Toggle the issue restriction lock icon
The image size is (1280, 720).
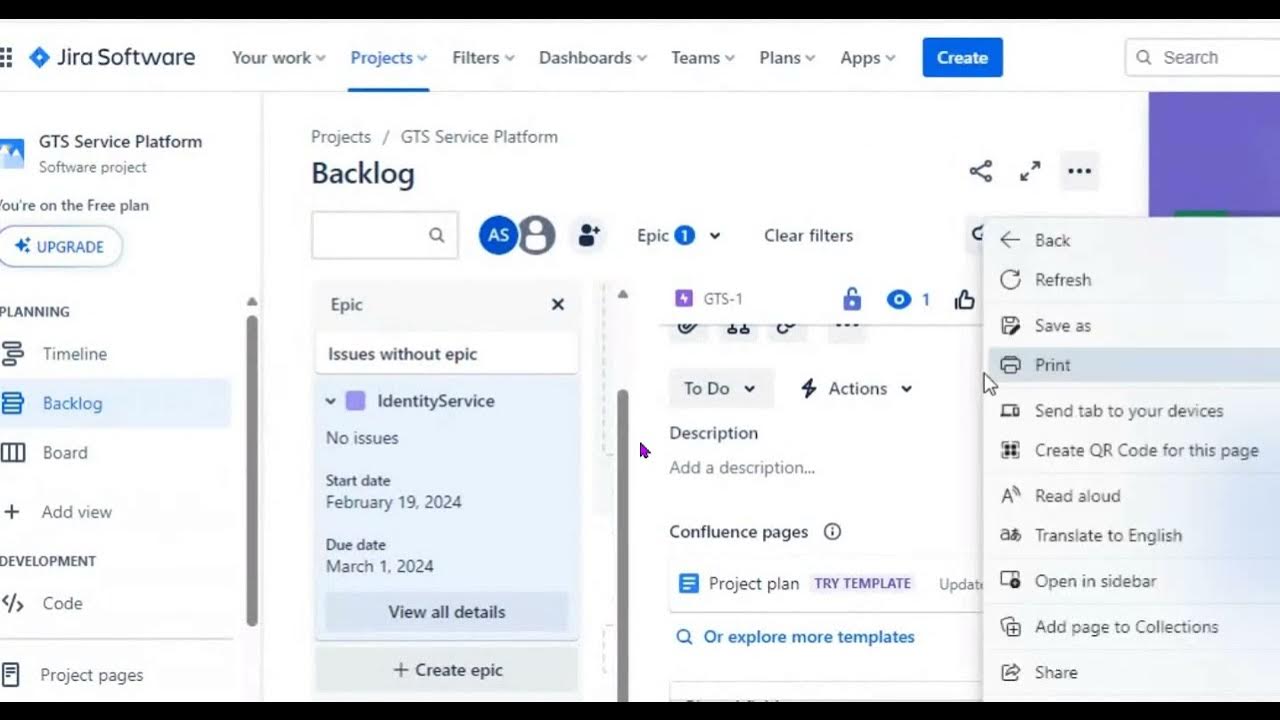(852, 298)
